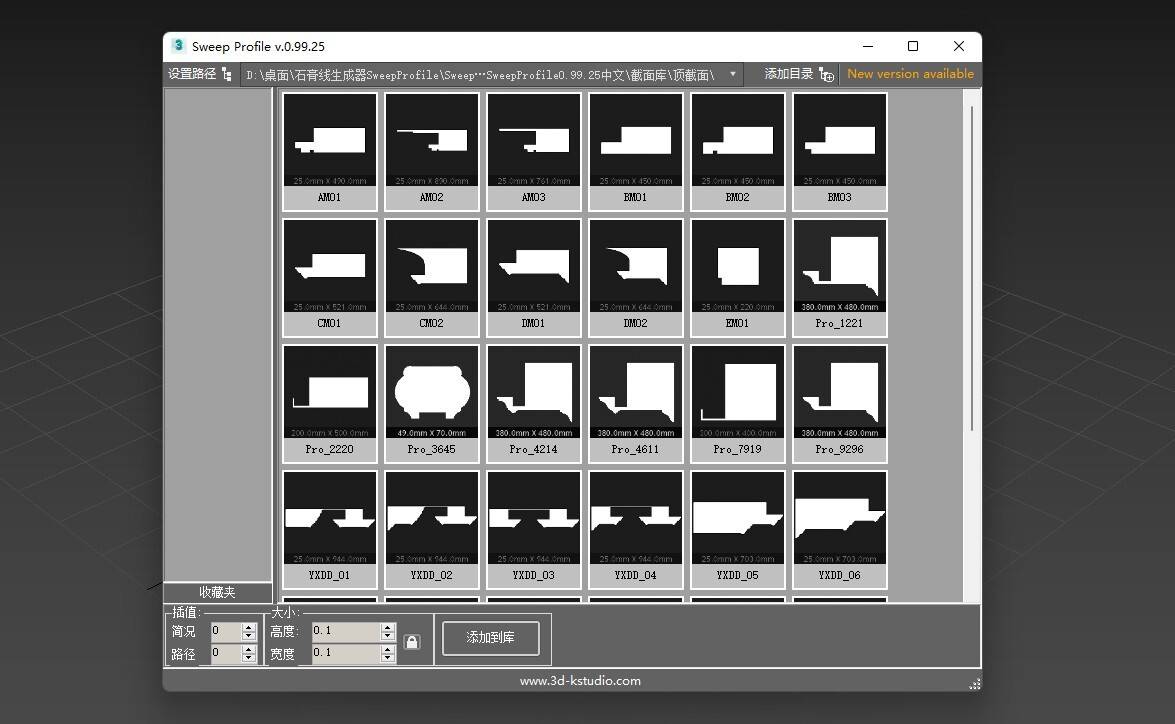Click the 高度 height input field
The image size is (1175, 724).
[x=345, y=632]
